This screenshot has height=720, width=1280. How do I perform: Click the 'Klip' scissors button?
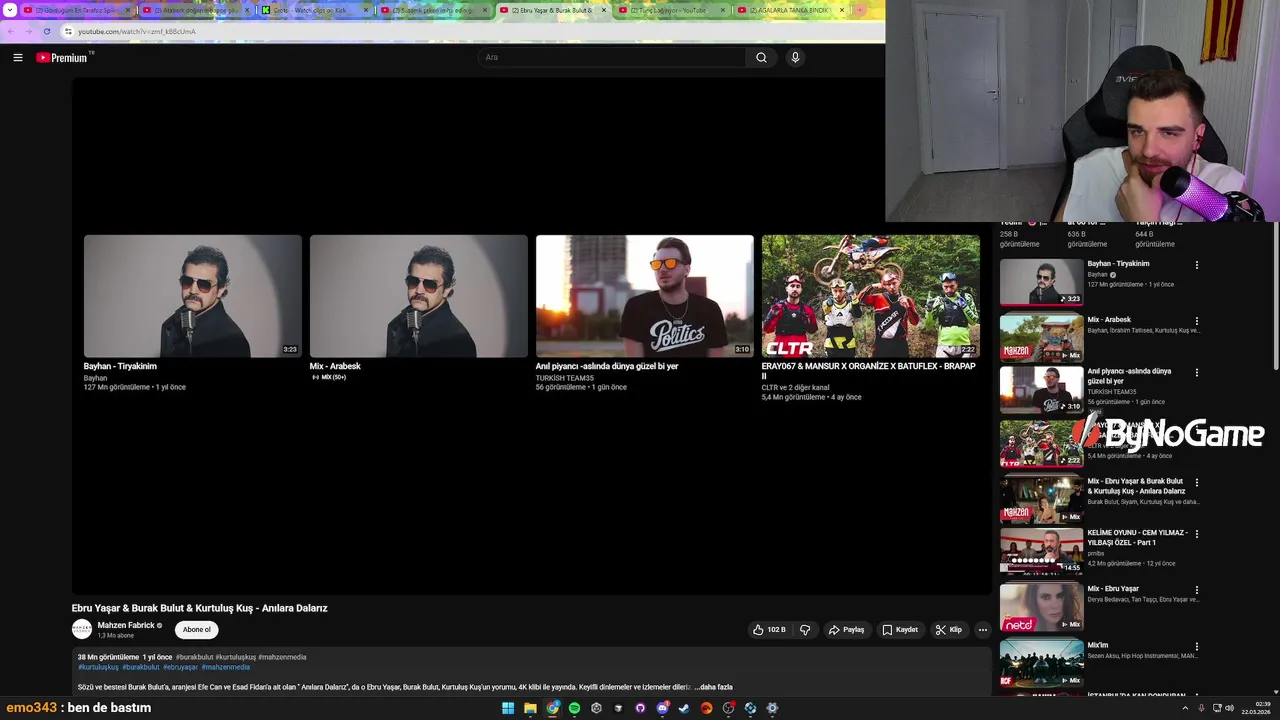coord(949,630)
